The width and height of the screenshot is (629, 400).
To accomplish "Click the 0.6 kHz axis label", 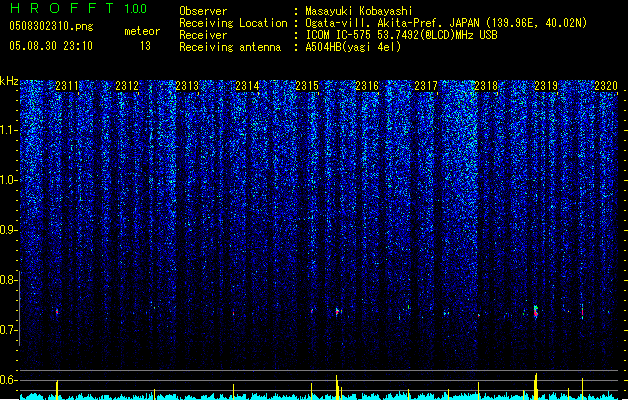I will pyautogui.click(x=8, y=380).
